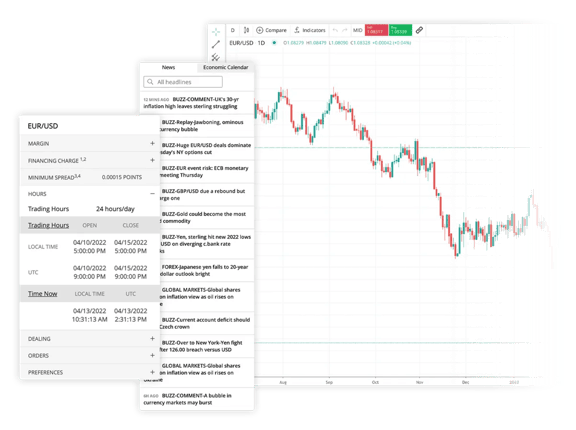Click the 24 hours/day value

point(115,209)
